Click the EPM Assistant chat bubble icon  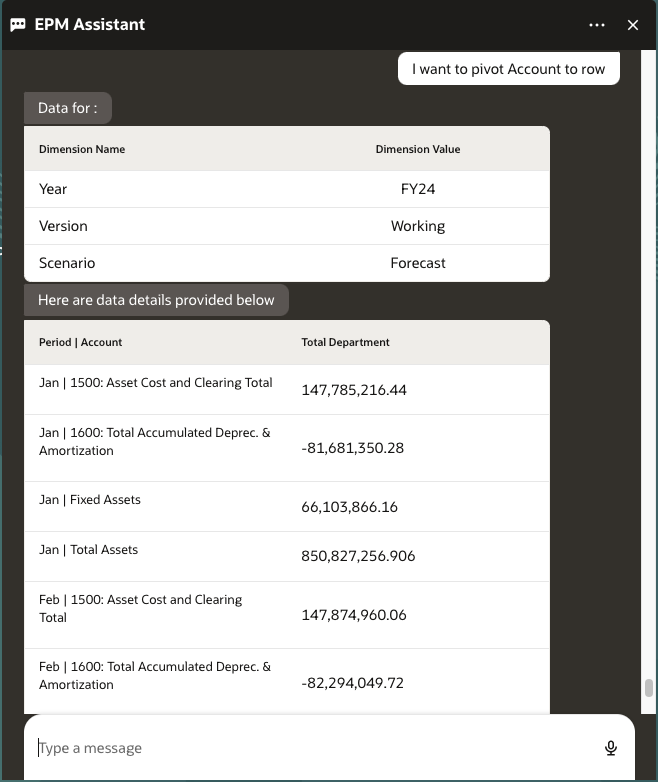pos(18,25)
